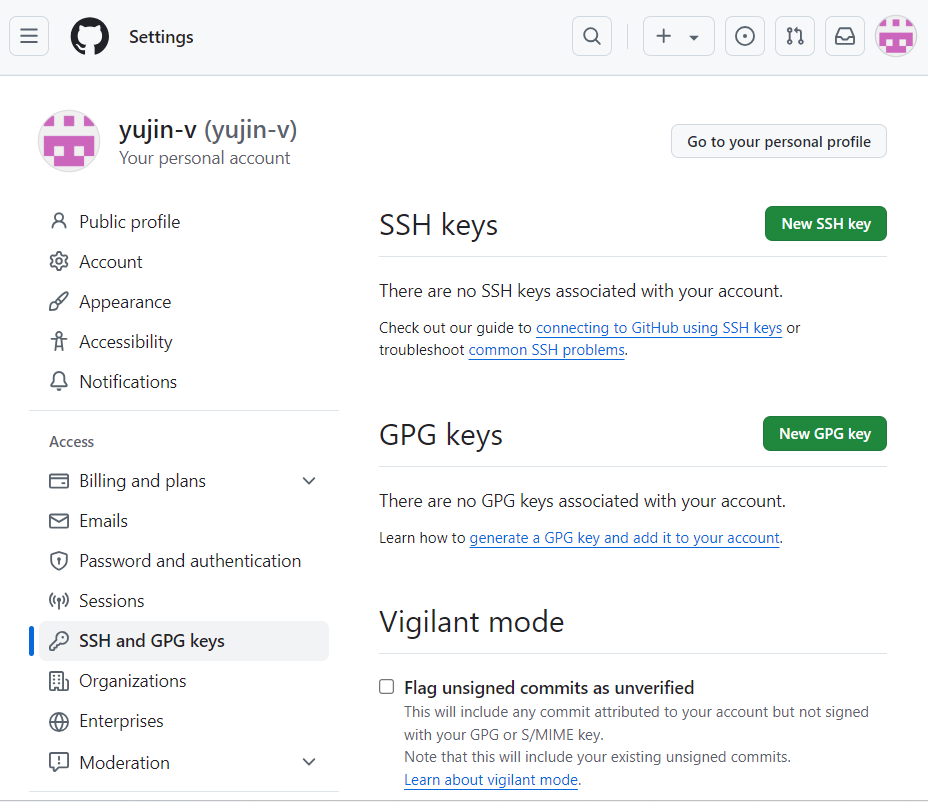928x802 pixels.
Task: Open the Pull requests icon
Action: coord(795,36)
